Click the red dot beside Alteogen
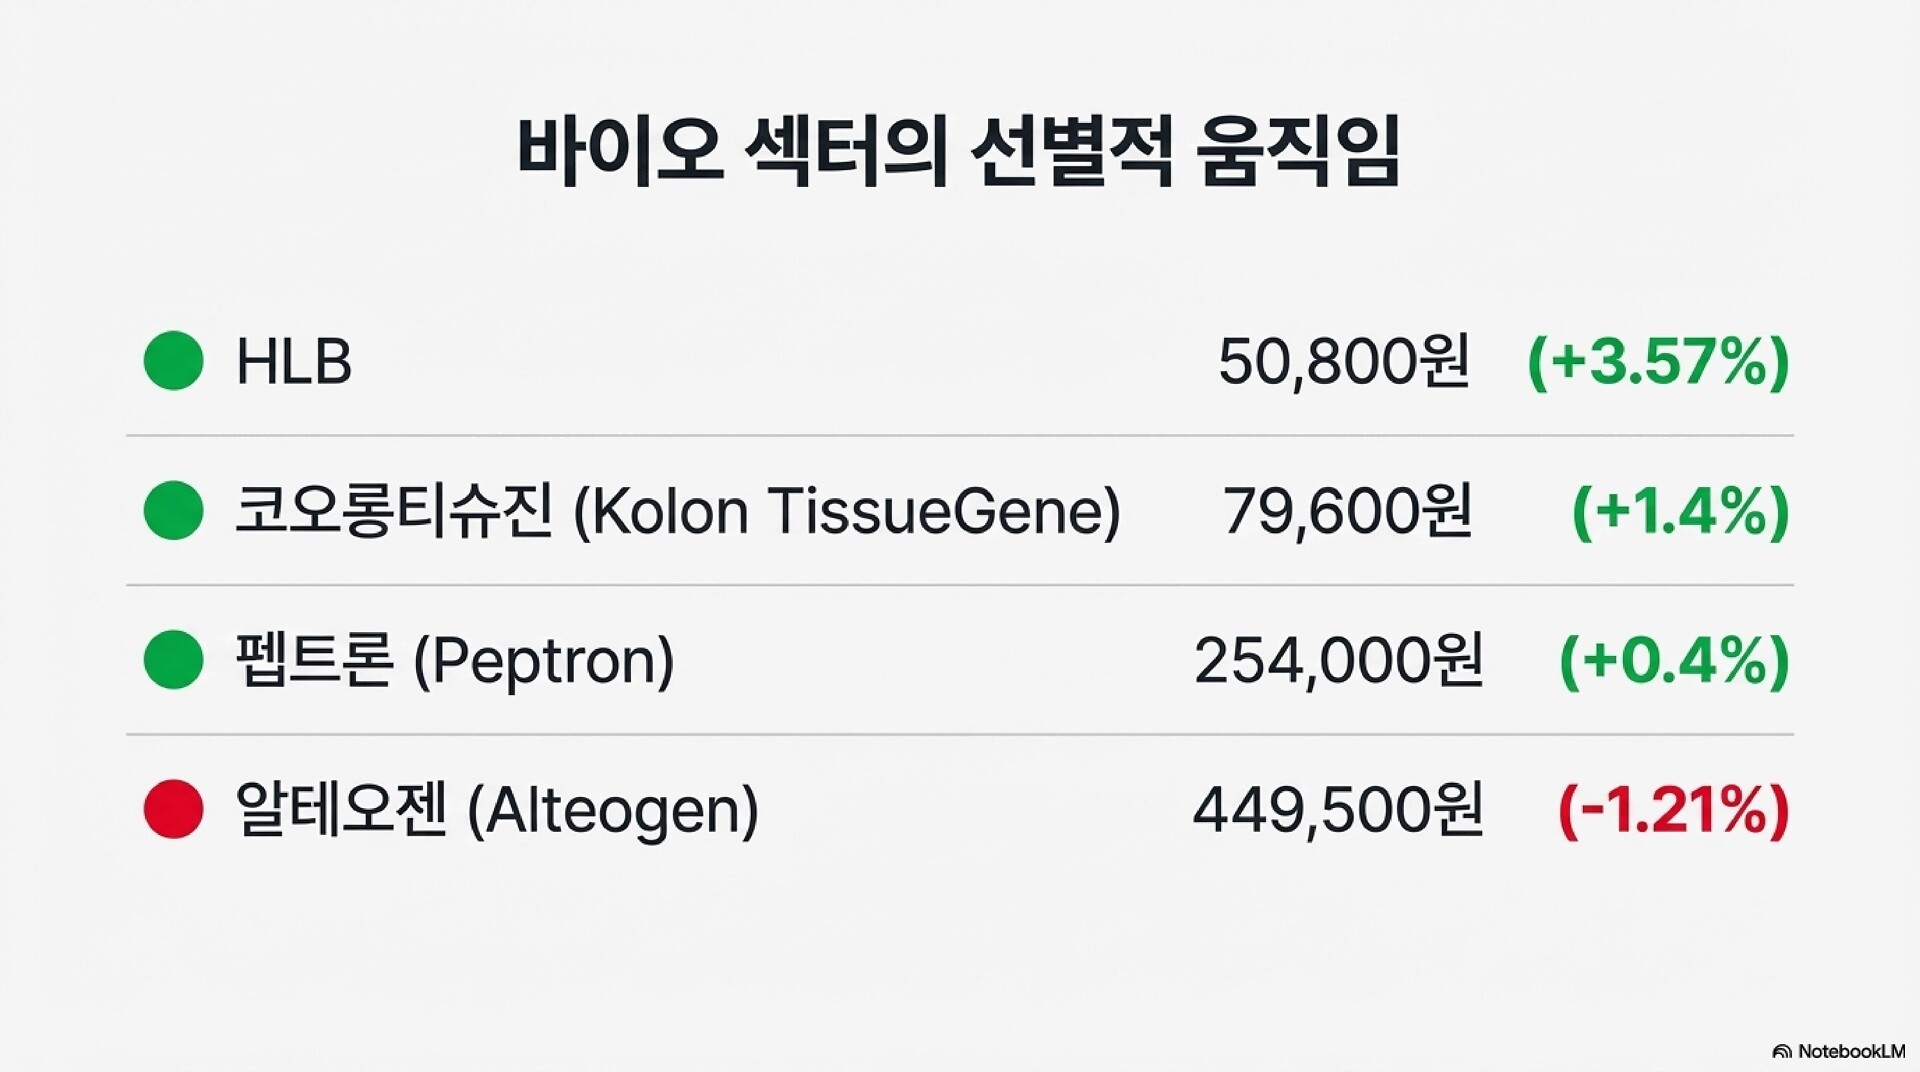Viewport: 1920px width, 1072px height. [173, 809]
